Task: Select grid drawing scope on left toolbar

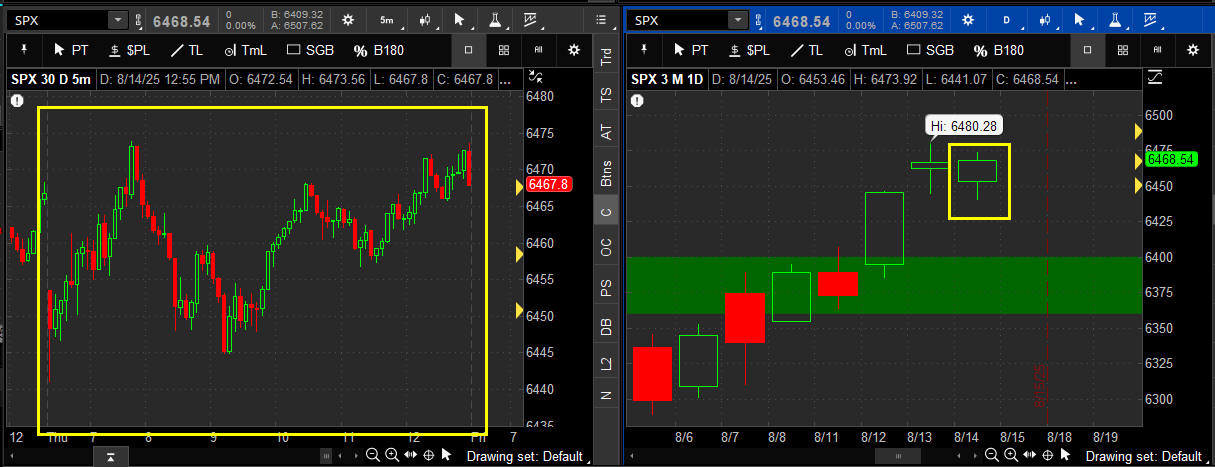Action: (x=504, y=49)
